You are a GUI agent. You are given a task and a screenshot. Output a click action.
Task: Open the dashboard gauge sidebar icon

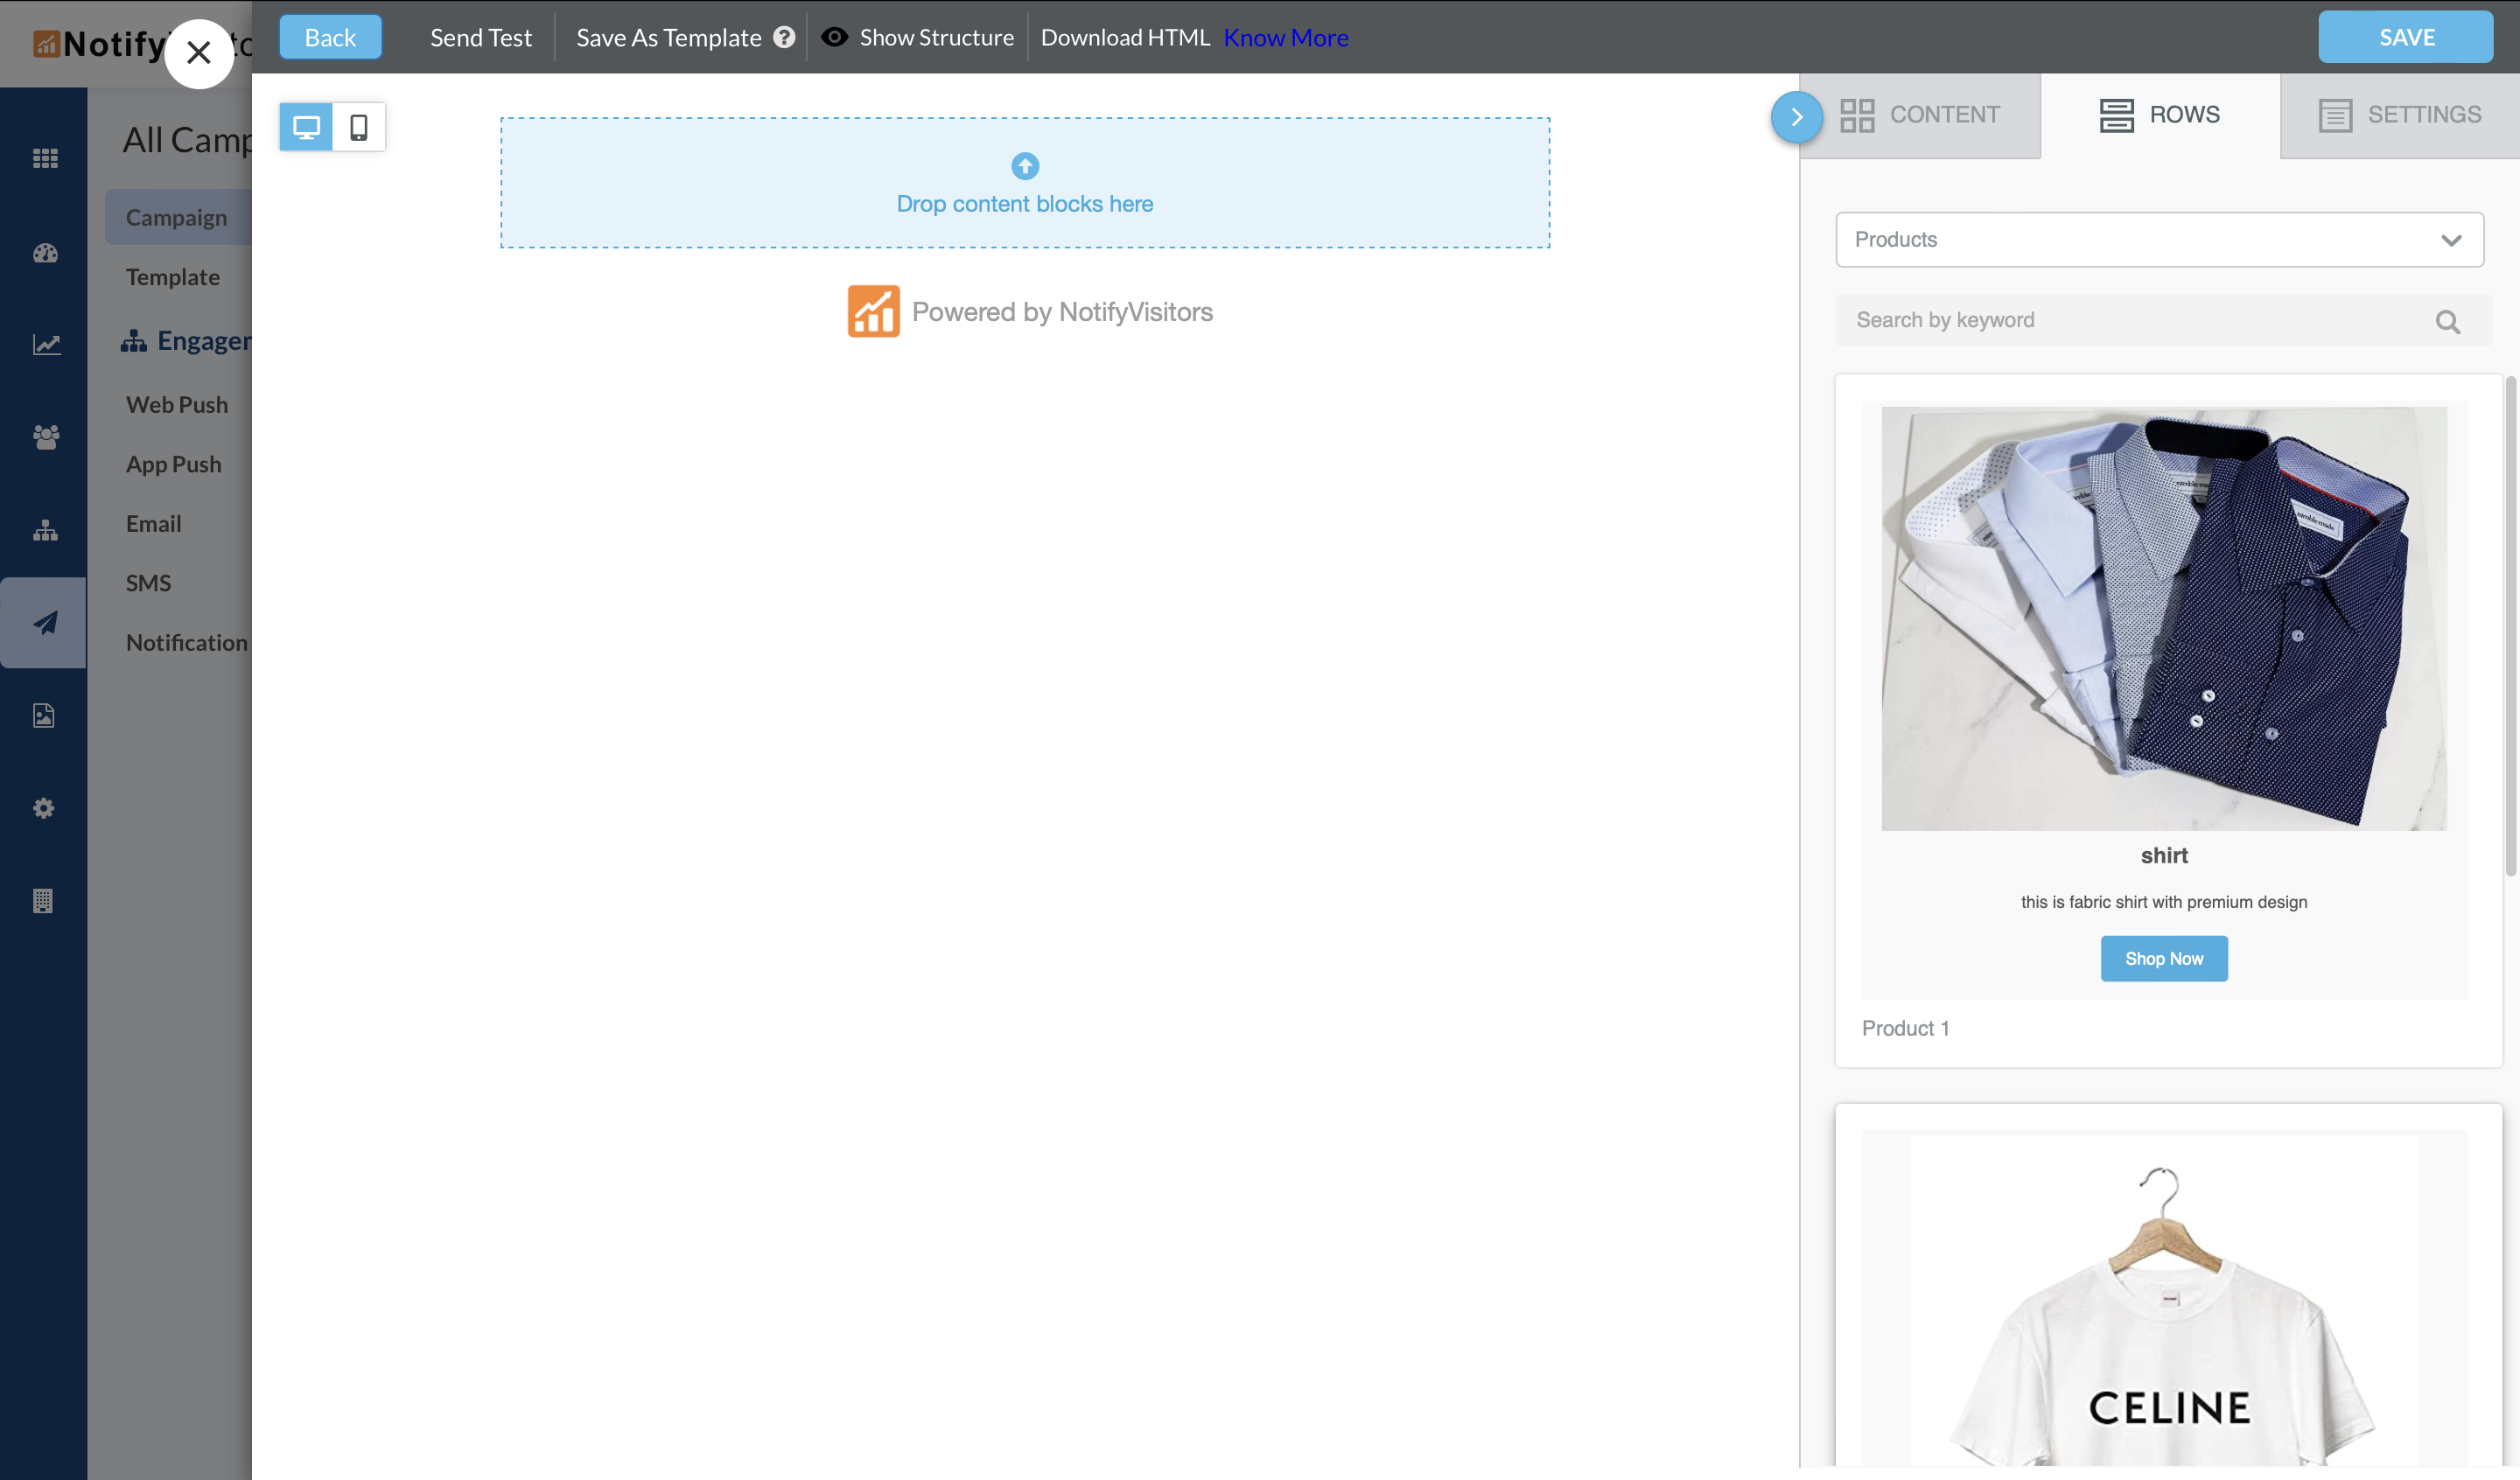click(x=45, y=253)
